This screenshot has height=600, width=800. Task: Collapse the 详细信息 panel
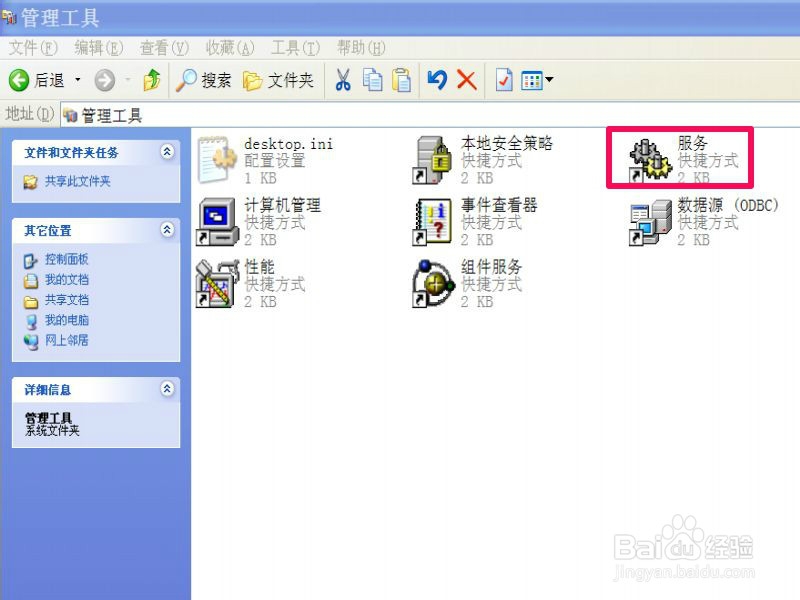tap(167, 389)
